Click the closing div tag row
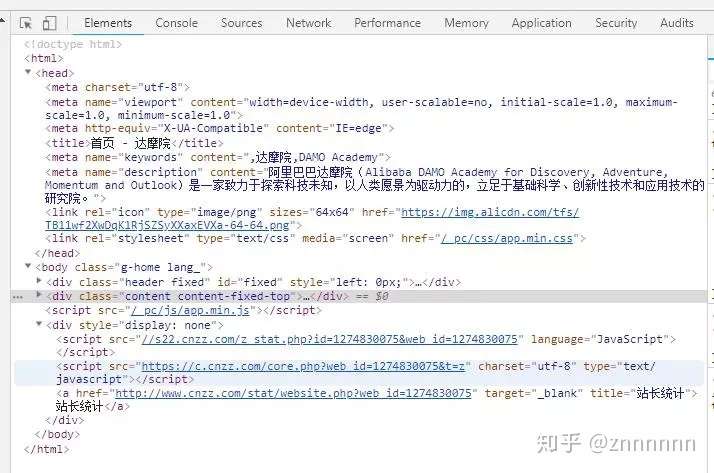Screen dimensions: 714x473 [65, 420]
